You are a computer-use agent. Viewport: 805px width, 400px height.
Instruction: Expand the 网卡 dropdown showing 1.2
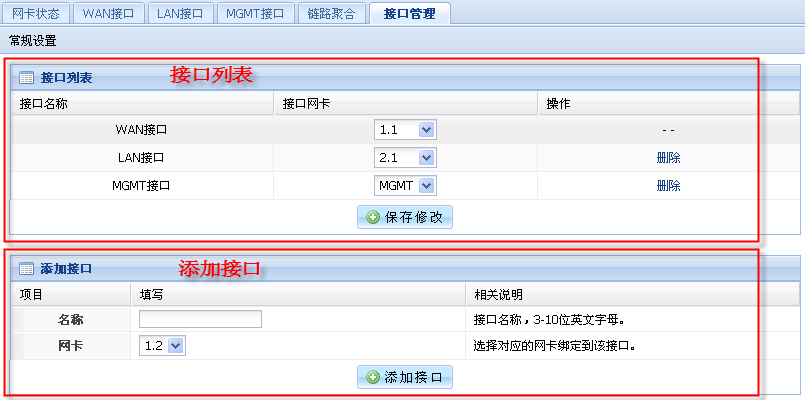click(163, 346)
